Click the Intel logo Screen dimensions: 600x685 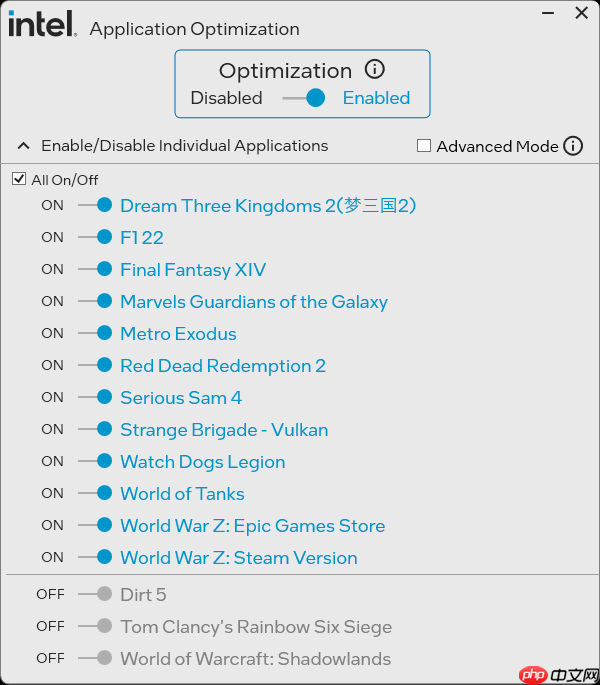tap(42, 24)
